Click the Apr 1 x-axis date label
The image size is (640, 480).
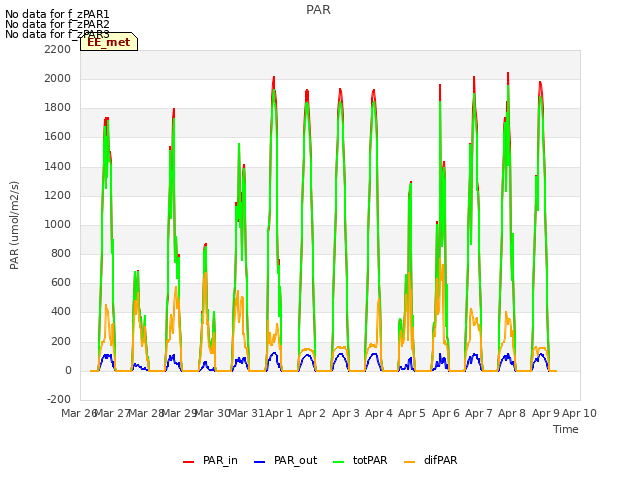click(279, 413)
